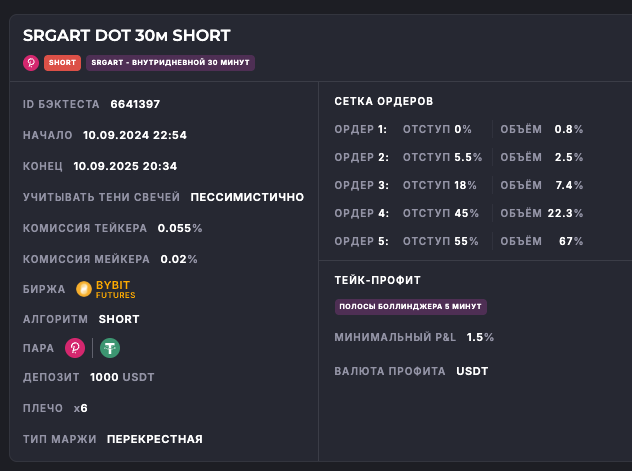This screenshot has width=632, height=471.
Task: Click the Полосы Боллинджера 5 минут tag
Action: (411, 307)
